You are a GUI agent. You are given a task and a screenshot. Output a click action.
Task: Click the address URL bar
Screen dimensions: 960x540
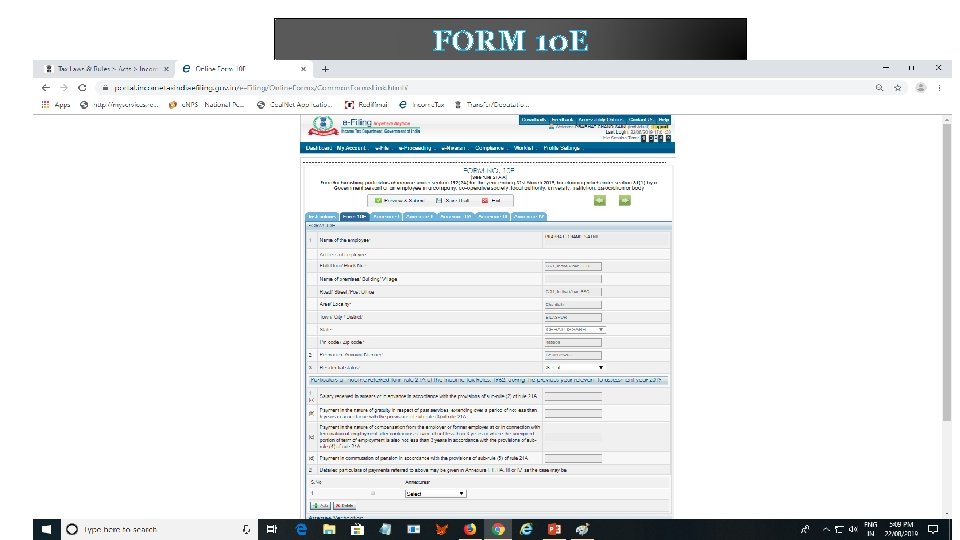(484, 88)
